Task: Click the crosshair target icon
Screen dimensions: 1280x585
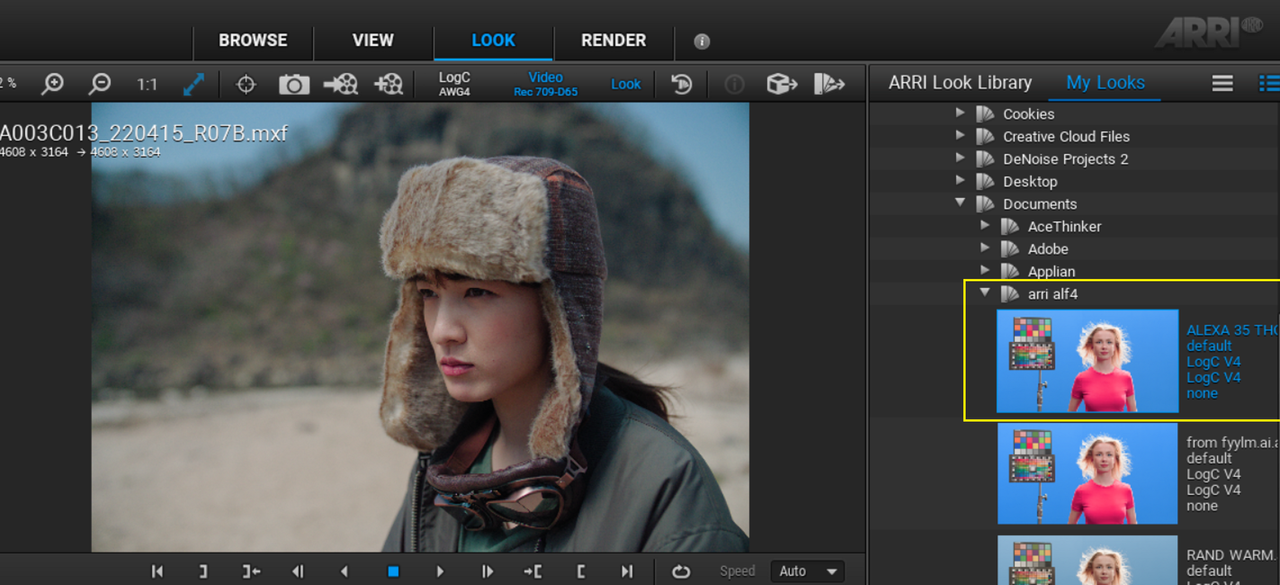Action: [x=246, y=84]
